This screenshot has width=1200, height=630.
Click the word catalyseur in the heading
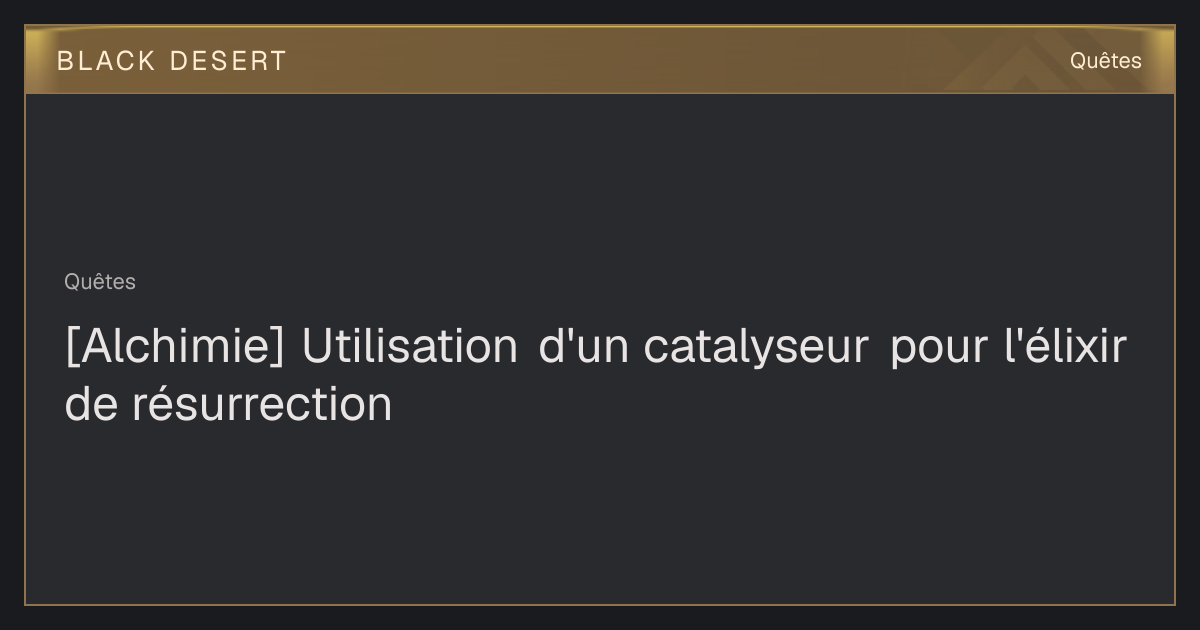point(756,348)
